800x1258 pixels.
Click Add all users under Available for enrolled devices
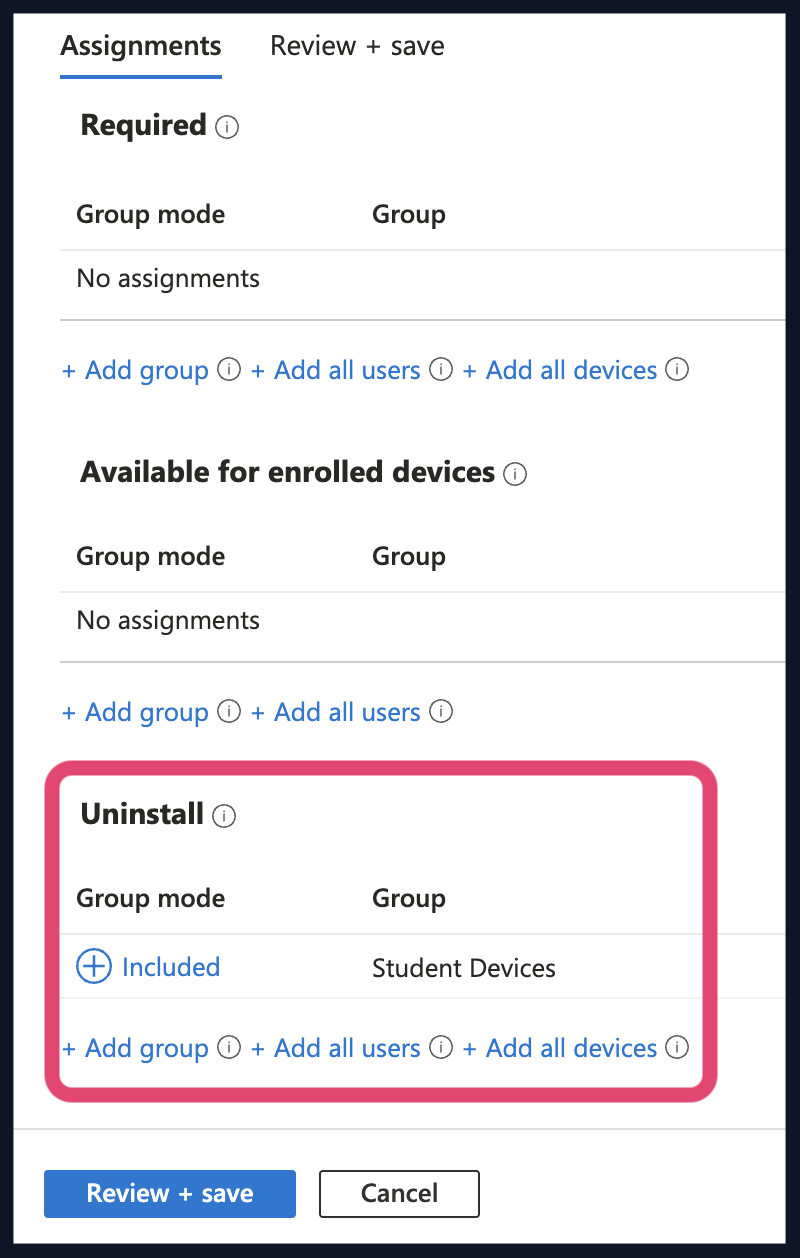coord(335,712)
